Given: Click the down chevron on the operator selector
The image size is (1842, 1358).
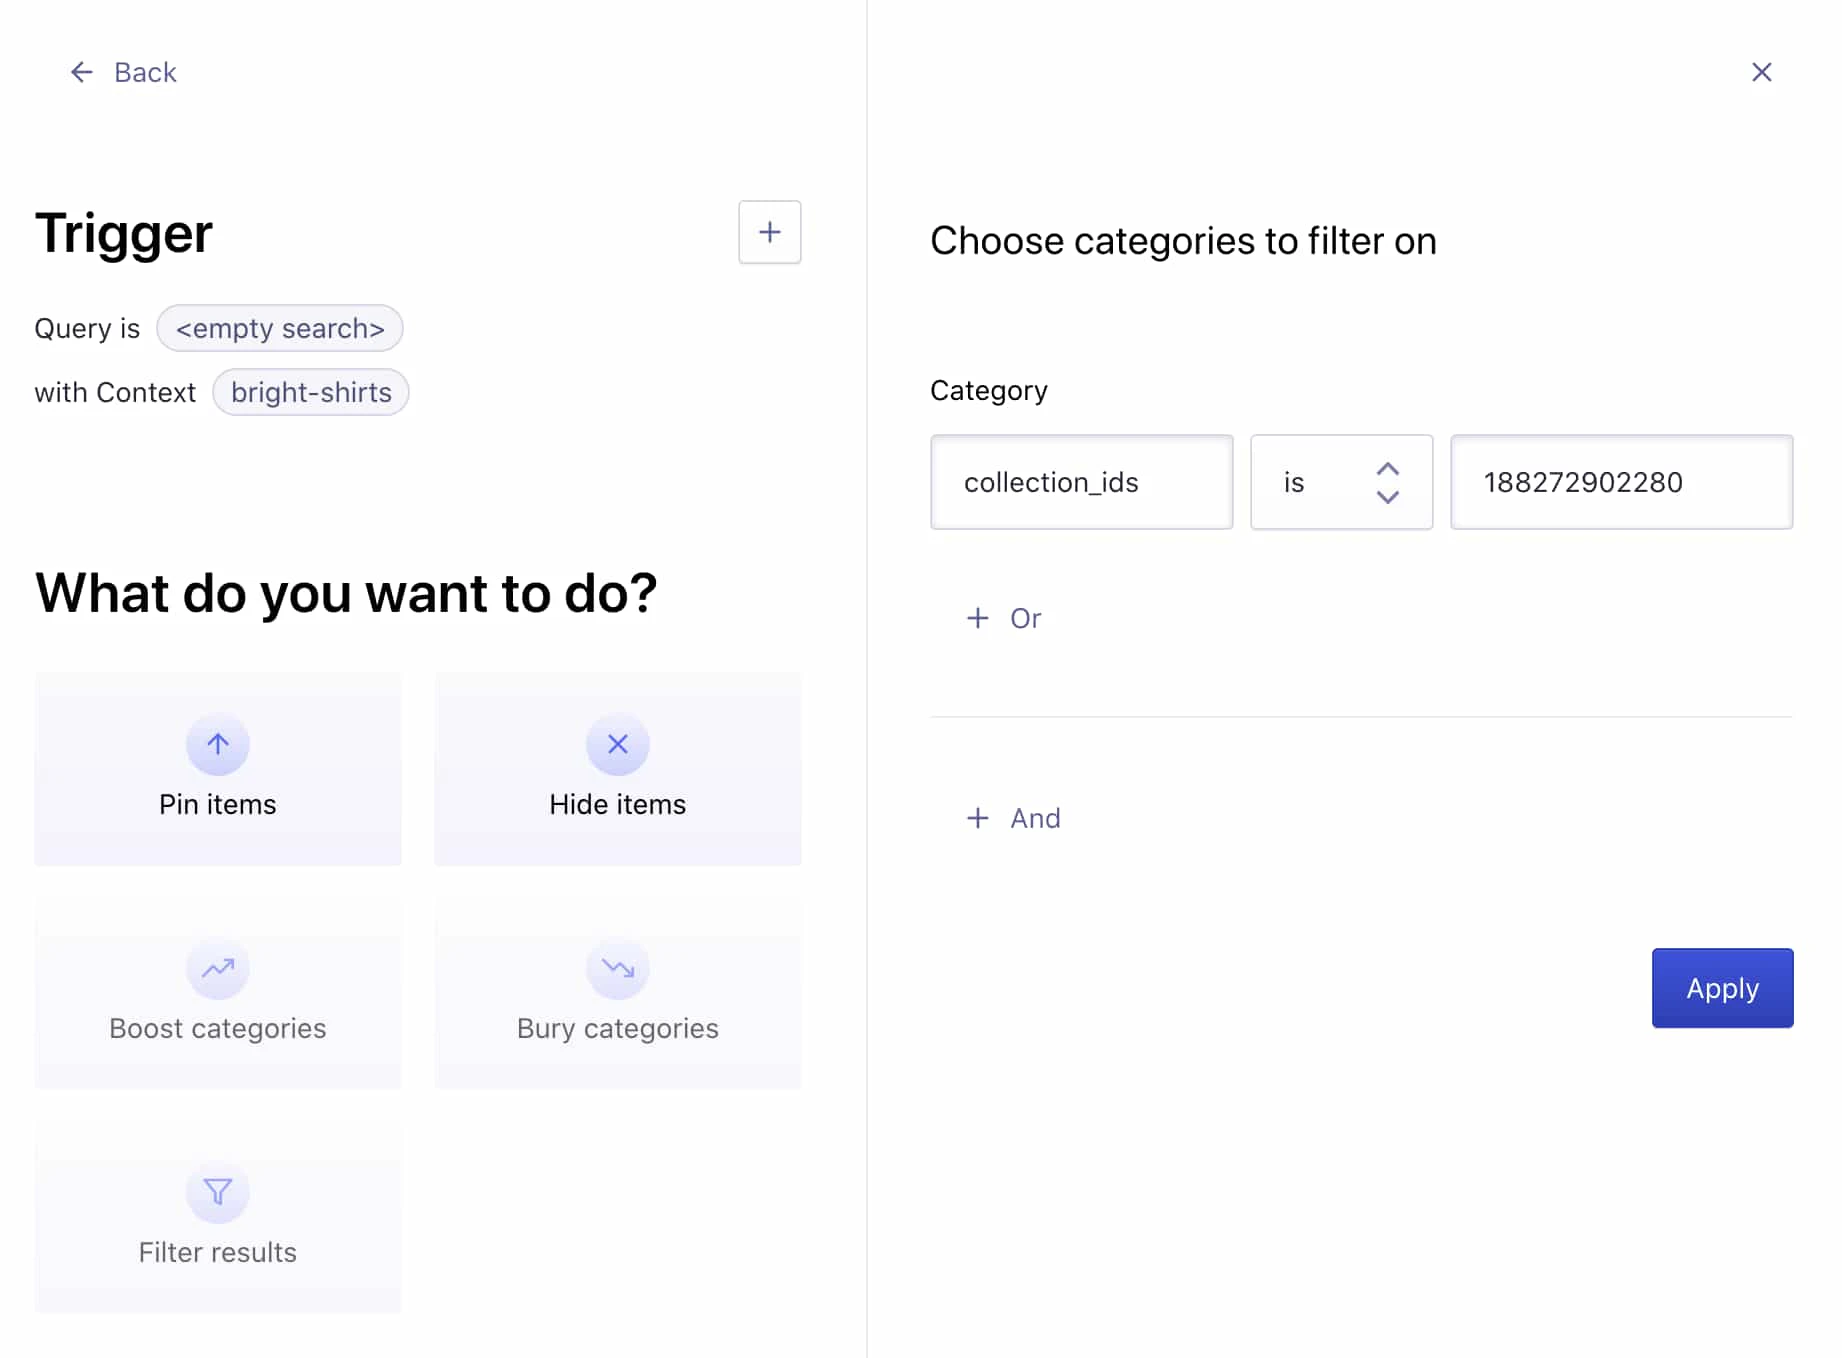Looking at the screenshot, I should 1388,497.
